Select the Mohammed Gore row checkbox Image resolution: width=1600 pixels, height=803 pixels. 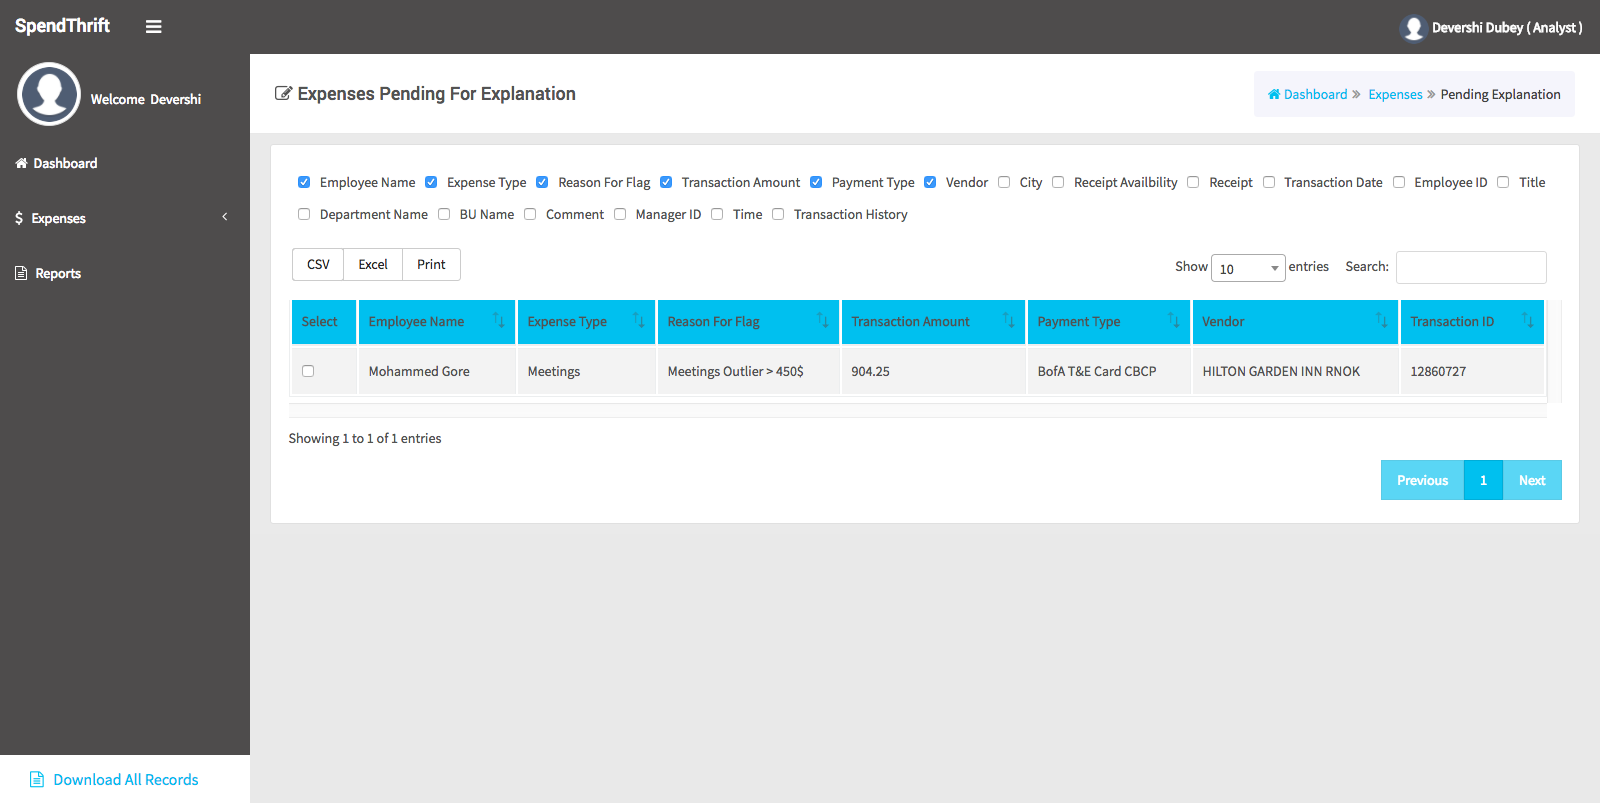coord(308,371)
